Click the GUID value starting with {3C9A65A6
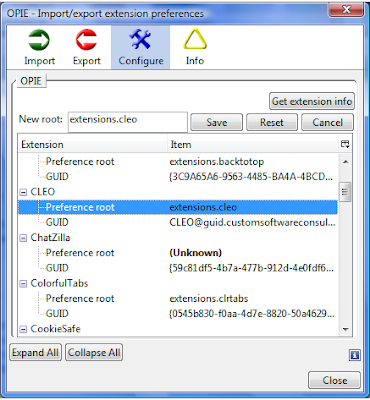Screen dimensions: 370x400 [x=251, y=177]
